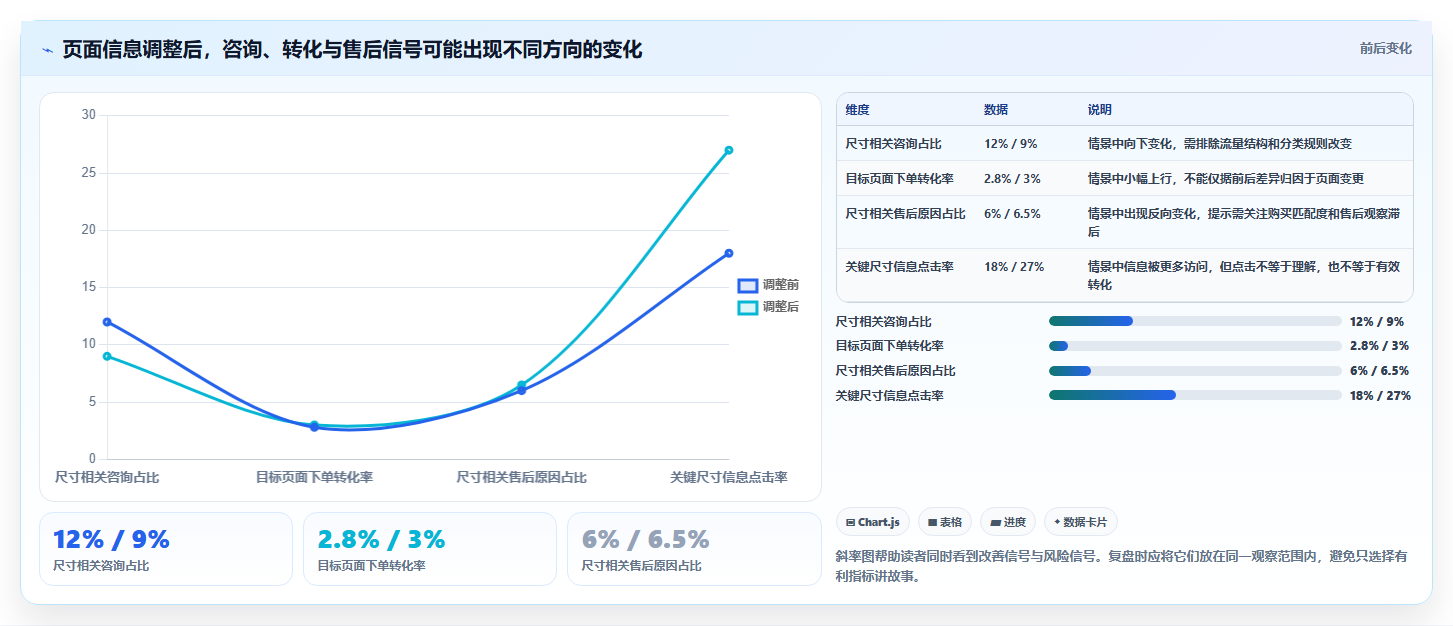Click the 尺寸相关咨询占比 progress bar
The width and height of the screenshot is (1453, 626).
coord(1195,321)
